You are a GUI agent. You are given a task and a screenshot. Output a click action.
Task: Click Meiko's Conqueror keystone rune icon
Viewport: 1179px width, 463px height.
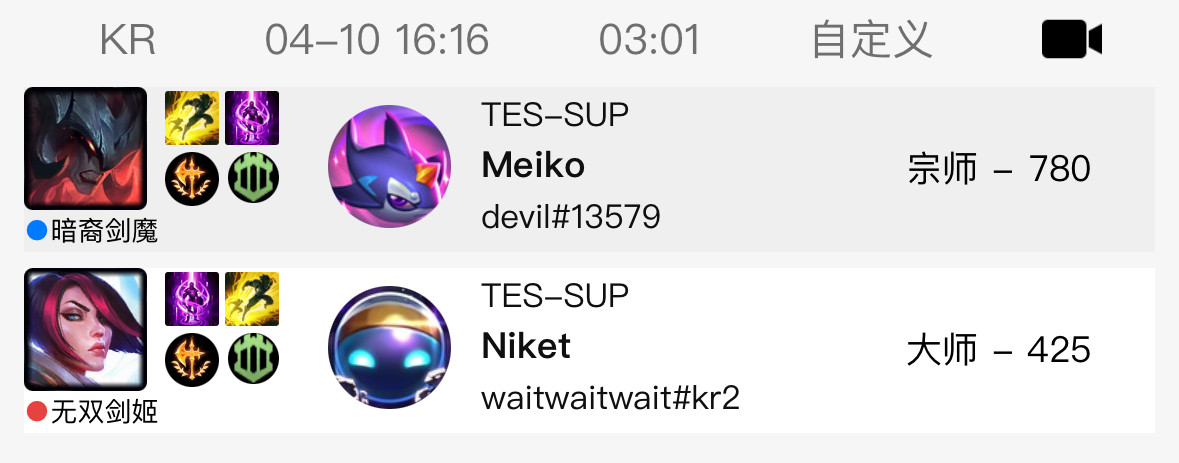[192, 179]
